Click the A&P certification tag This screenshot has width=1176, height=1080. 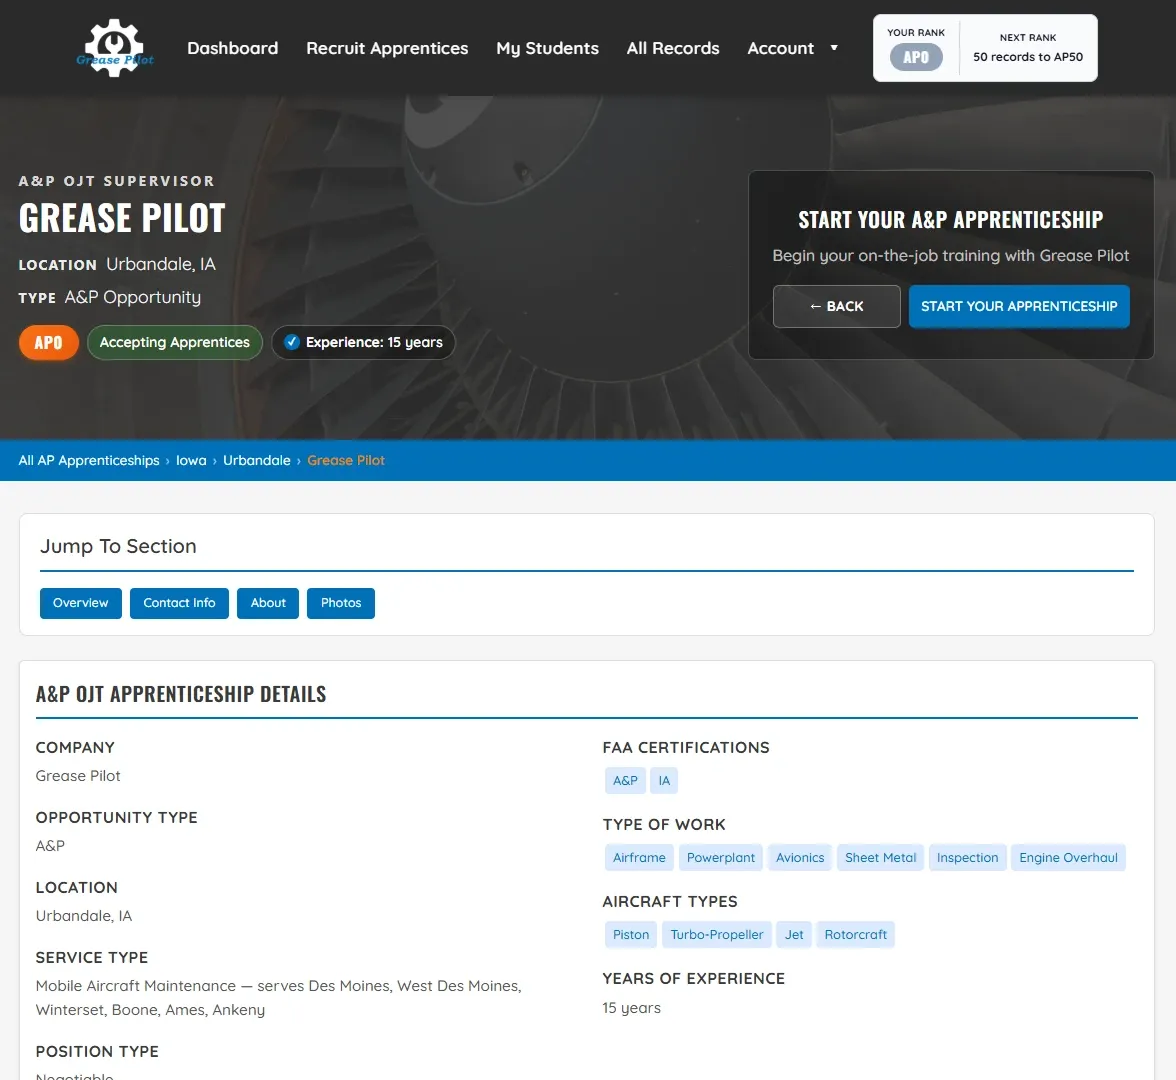pyautogui.click(x=626, y=781)
